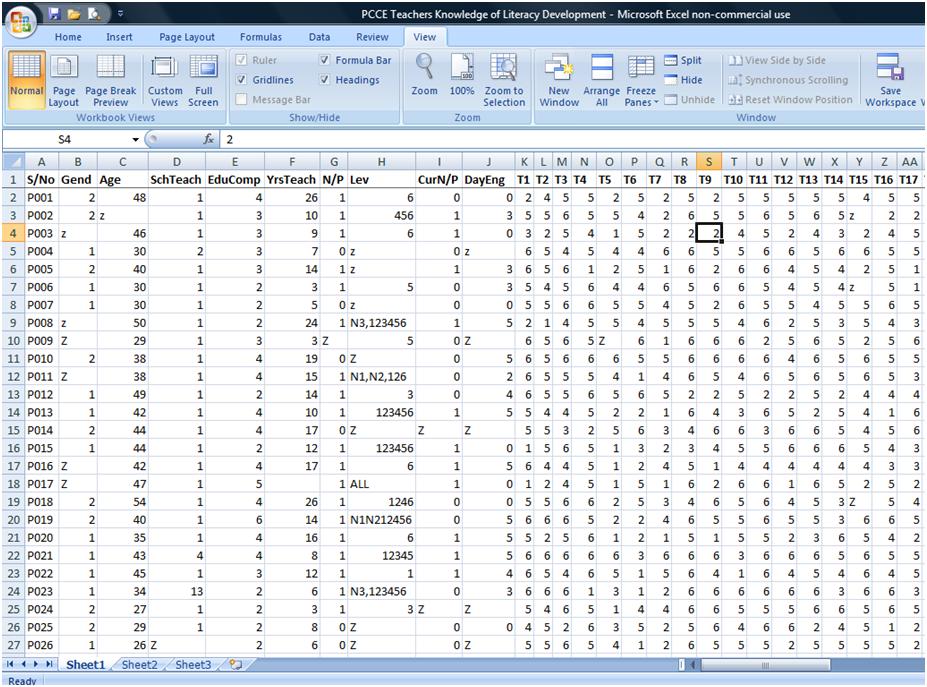Image resolution: width=927 pixels, height=687 pixels.
Task: Select the ALL cell in row 18
Action: pos(381,484)
